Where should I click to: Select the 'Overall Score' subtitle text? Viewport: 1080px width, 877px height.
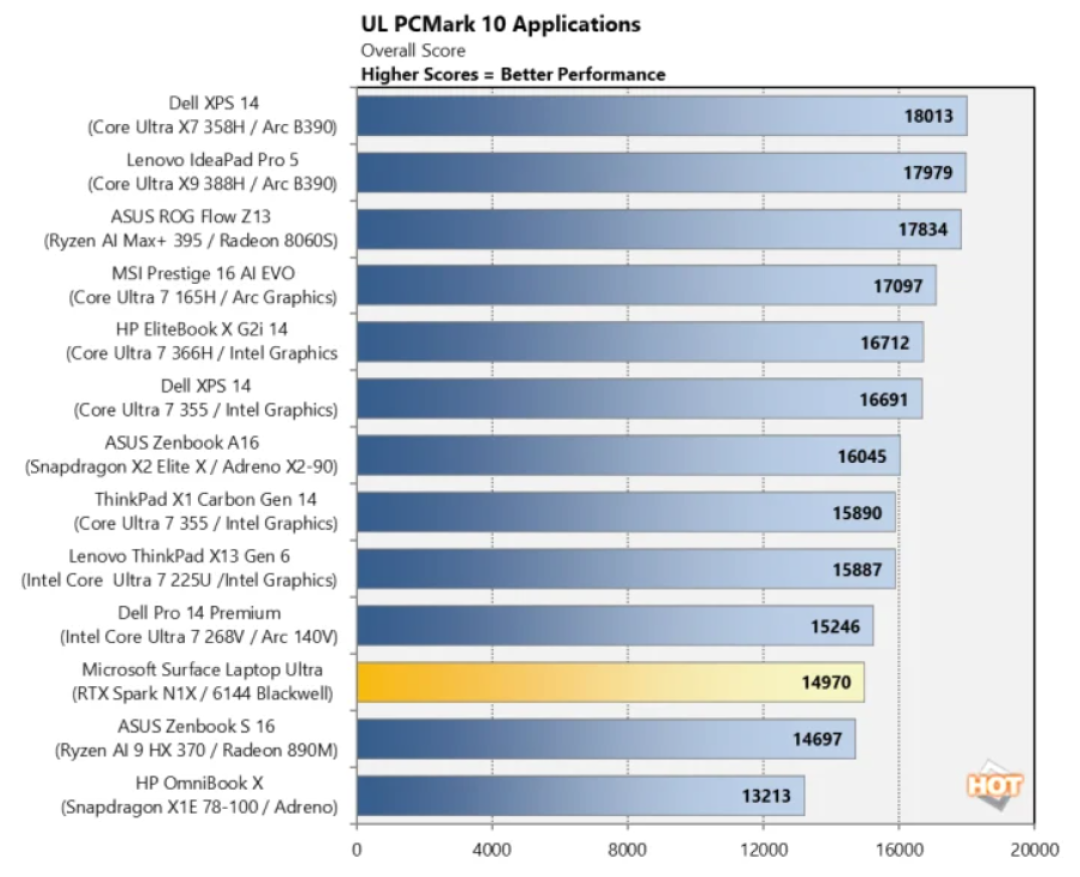click(x=413, y=51)
